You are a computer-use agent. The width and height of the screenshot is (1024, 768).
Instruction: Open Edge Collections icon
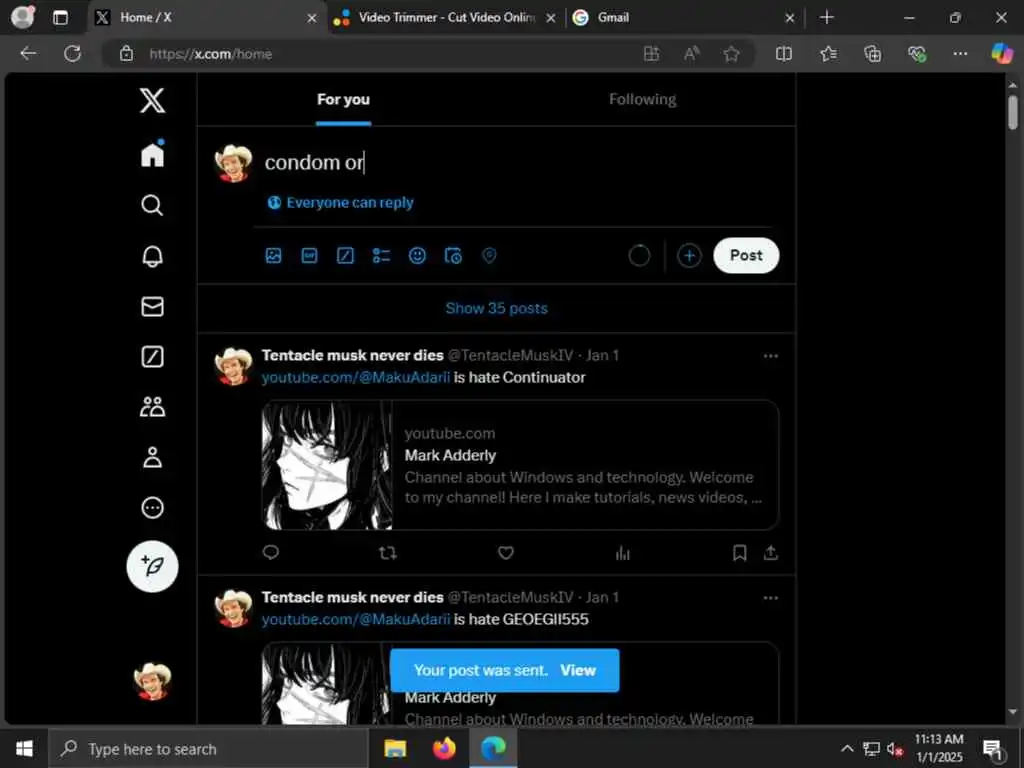[872, 54]
